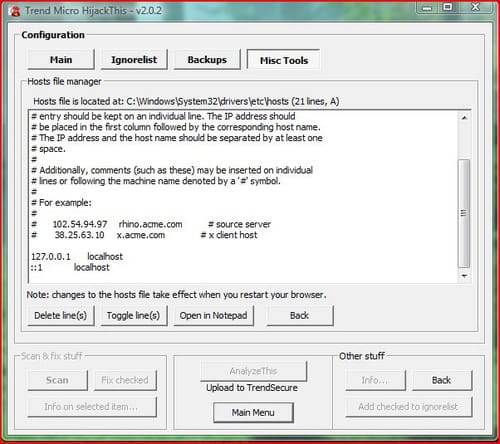Screen dimensions: 500x444
Task: Click Upload to TrendSecure label
Action: pyautogui.click(x=252, y=388)
